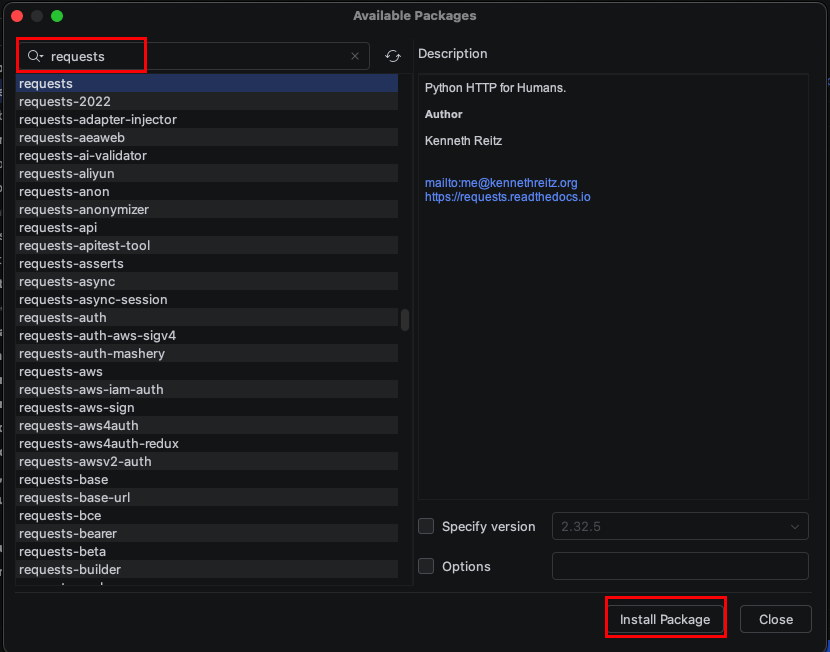Open the requests.readthedocs.io link

pyautogui.click(x=507, y=197)
